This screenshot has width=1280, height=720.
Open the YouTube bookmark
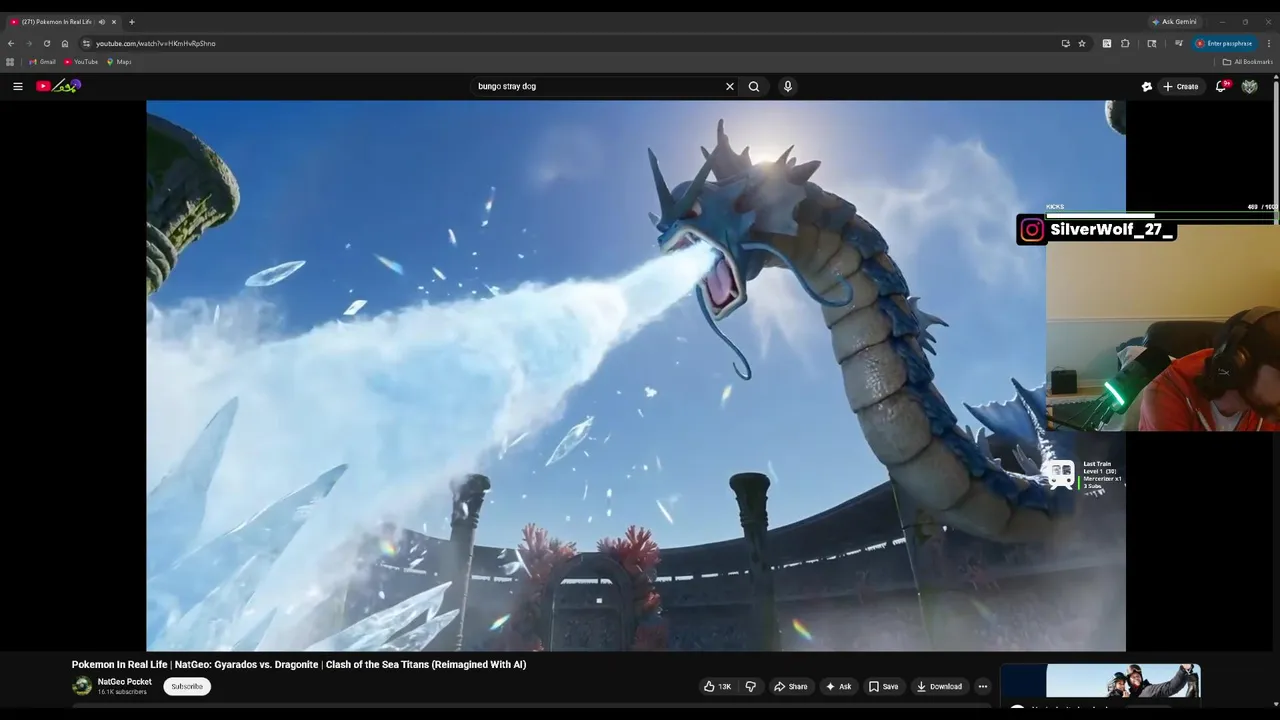[x=82, y=62]
